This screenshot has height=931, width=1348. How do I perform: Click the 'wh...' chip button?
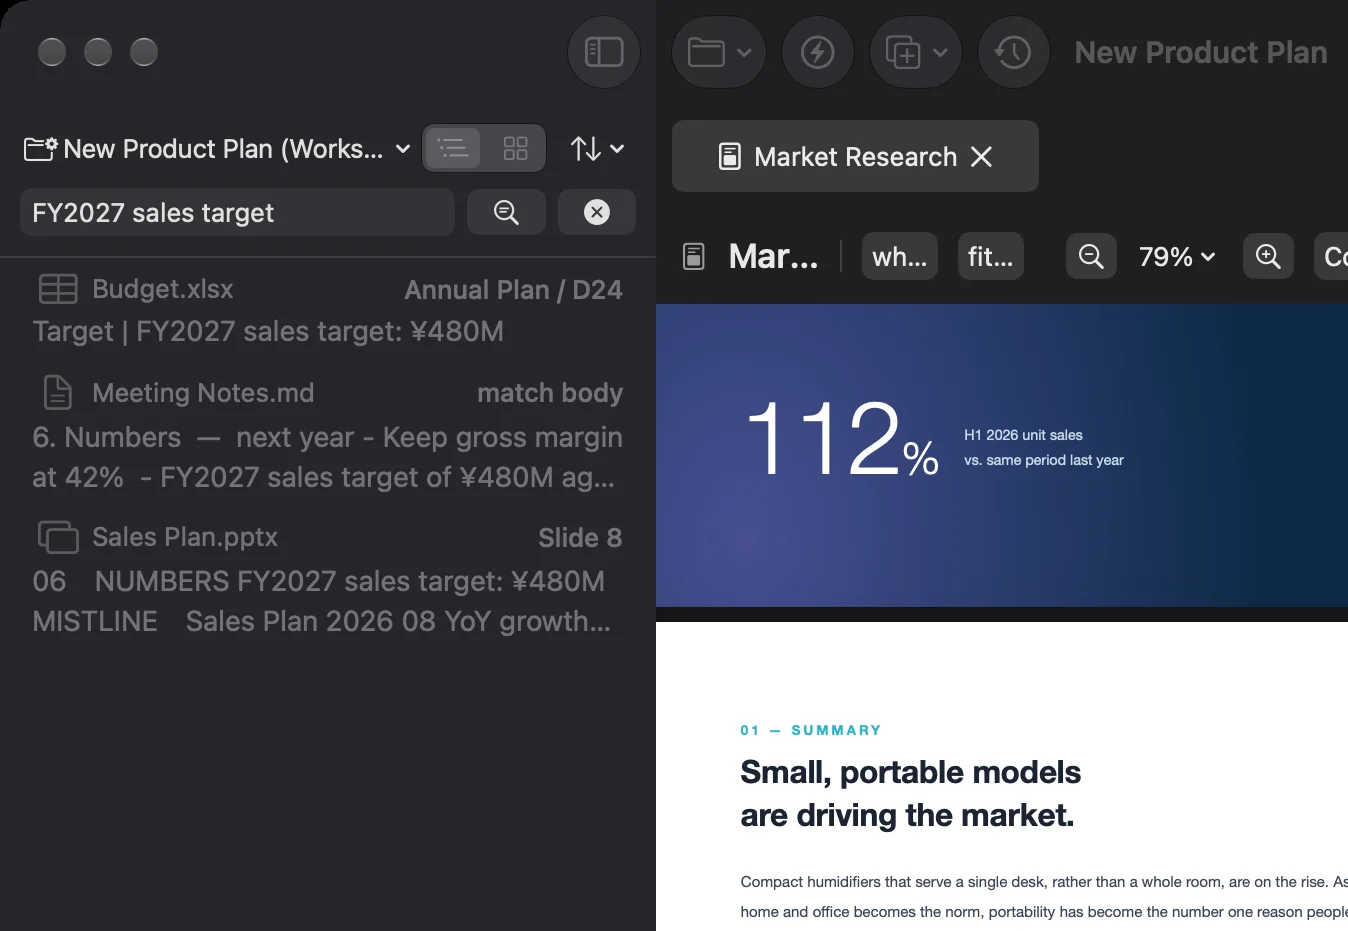tap(900, 257)
